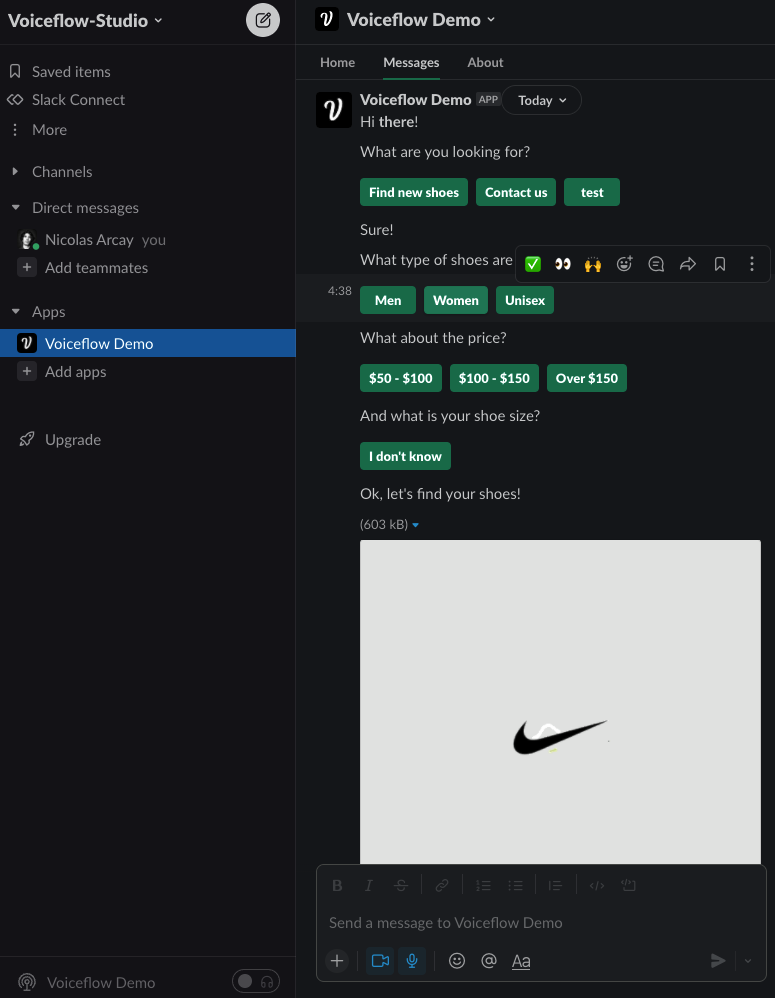Viewport: 775px width, 998px height.
Task: Toggle bold formatting in composer
Action: click(x=337, y=885)
